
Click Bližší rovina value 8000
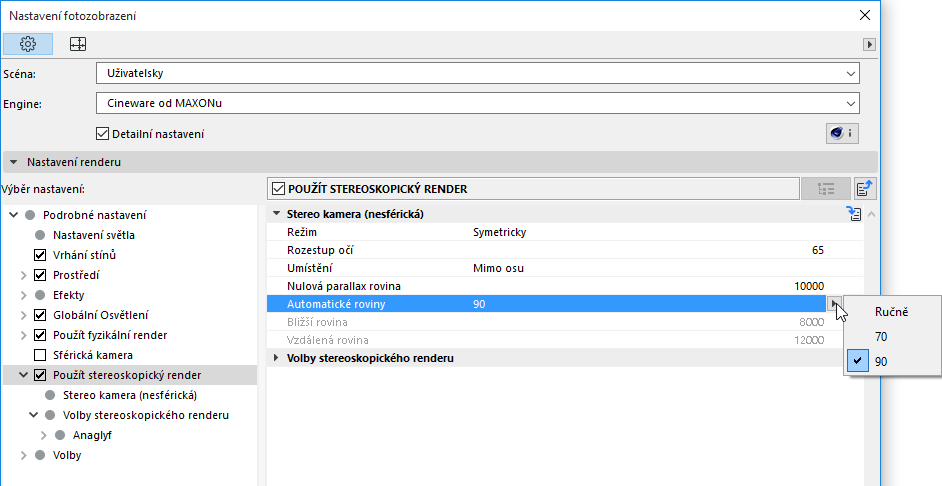coord(812,322)
